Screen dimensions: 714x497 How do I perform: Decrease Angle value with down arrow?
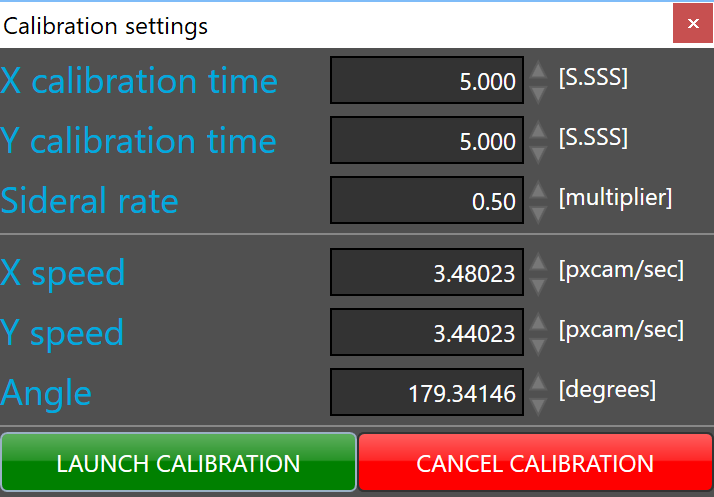pyautogui.click(x=538, y=403)
